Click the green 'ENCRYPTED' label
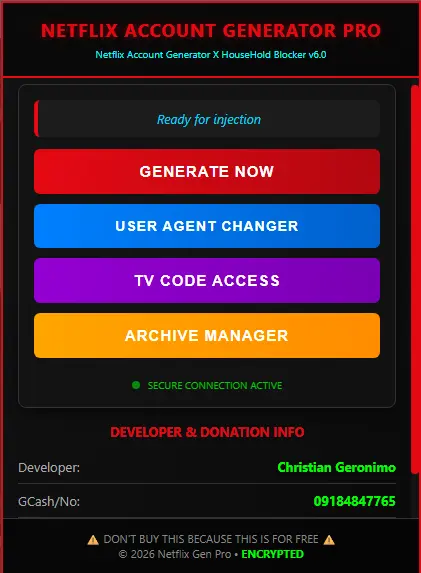This screenshot has width=421, height=573. pos(273,554)
